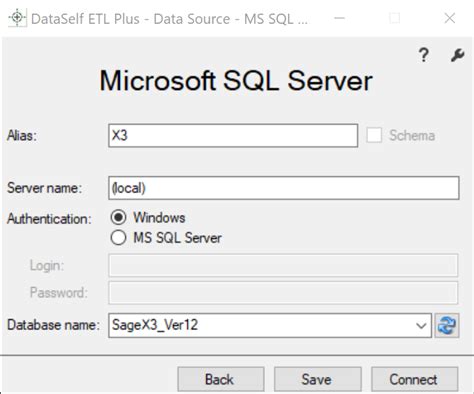Click the Save button

[318, 379]
